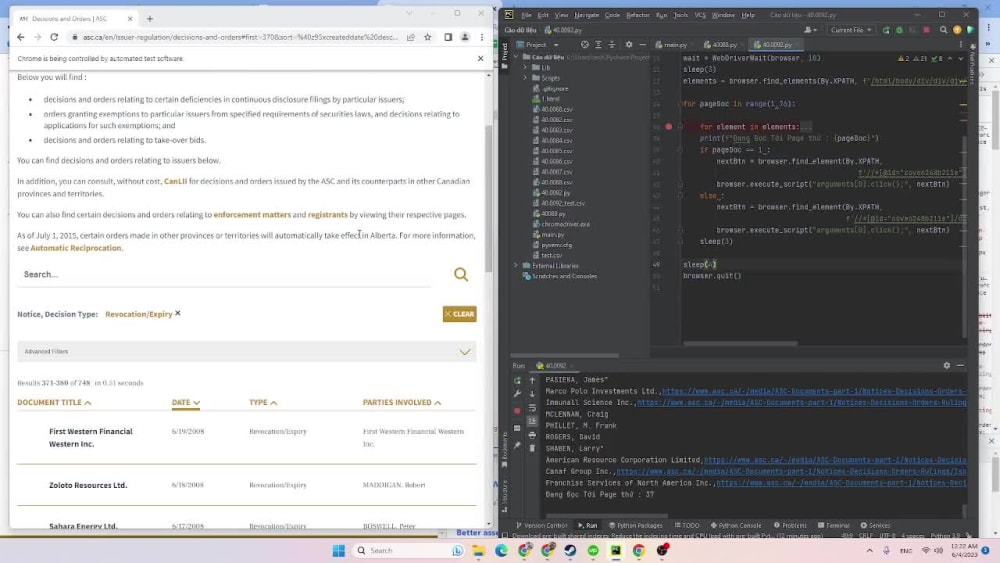This screenshot has height=563, width=1000.
Task: Open the Problems tool tab
Action: (790, 525)
